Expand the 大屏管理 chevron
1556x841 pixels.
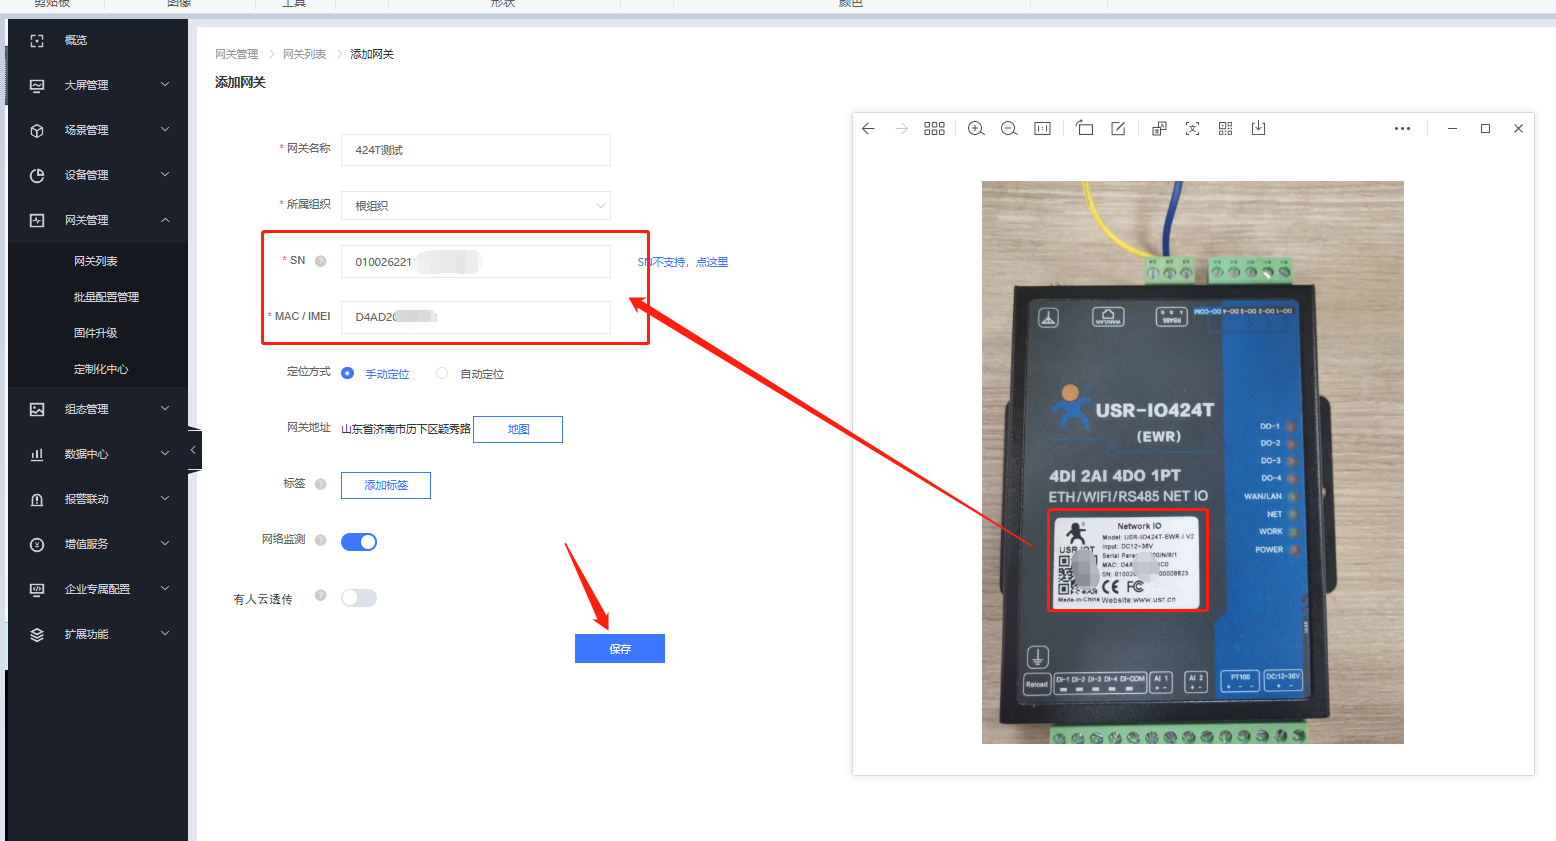165,85
